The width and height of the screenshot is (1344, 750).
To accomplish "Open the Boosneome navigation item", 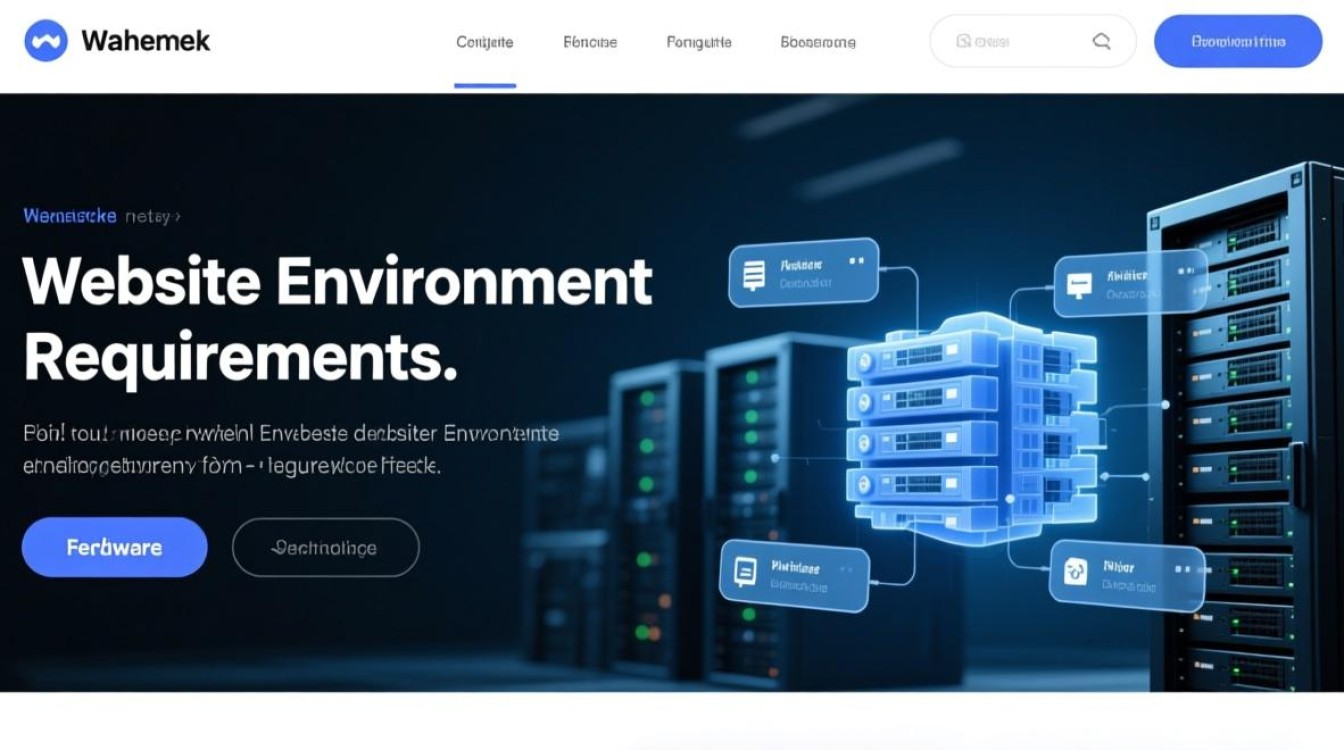I will tap(817, 42).
